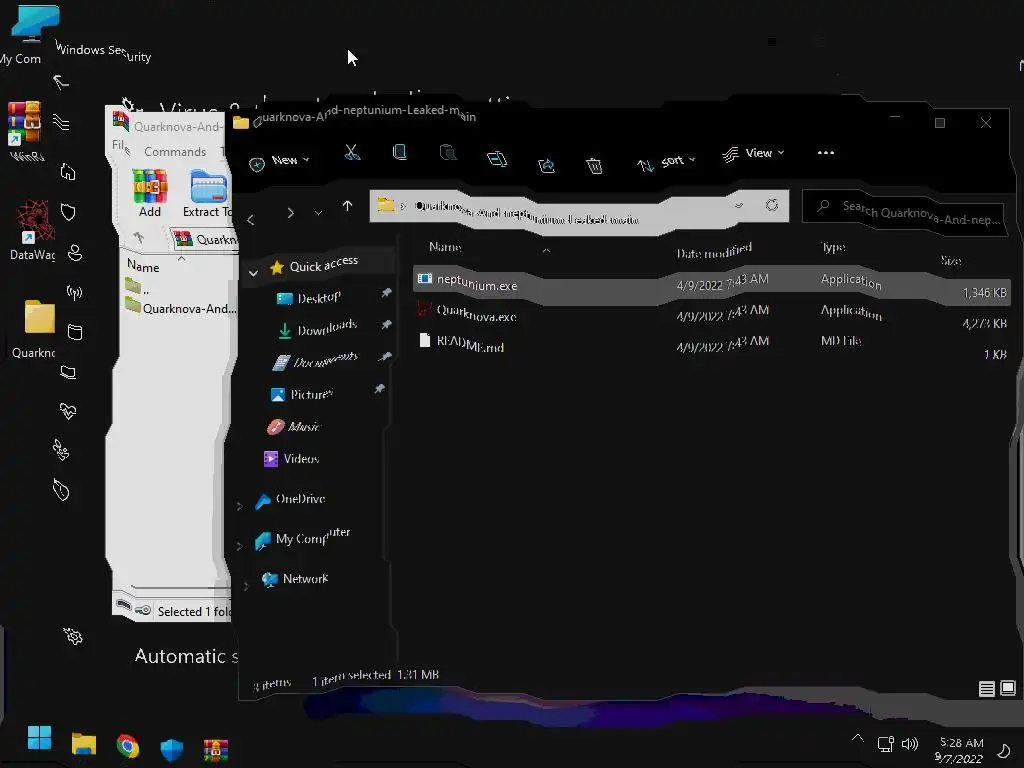Sort by Size column header

tap(951, 261)
